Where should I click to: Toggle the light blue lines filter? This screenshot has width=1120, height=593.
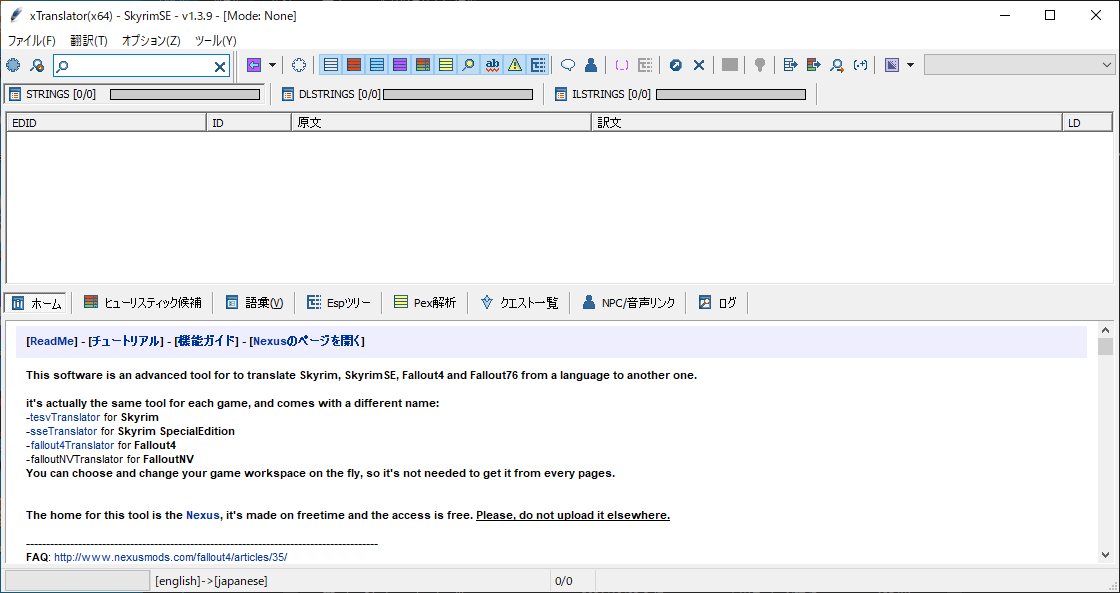(376, 66)
